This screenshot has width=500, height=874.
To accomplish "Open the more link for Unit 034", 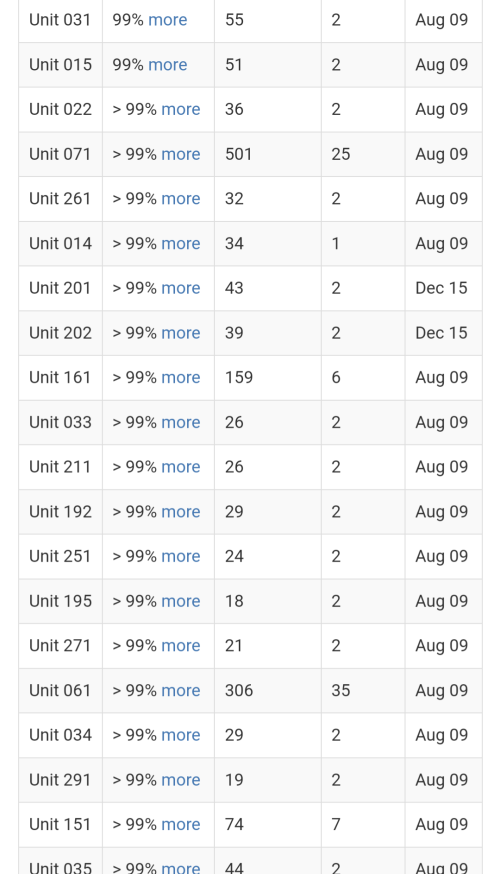I will (x=181, y=735).
